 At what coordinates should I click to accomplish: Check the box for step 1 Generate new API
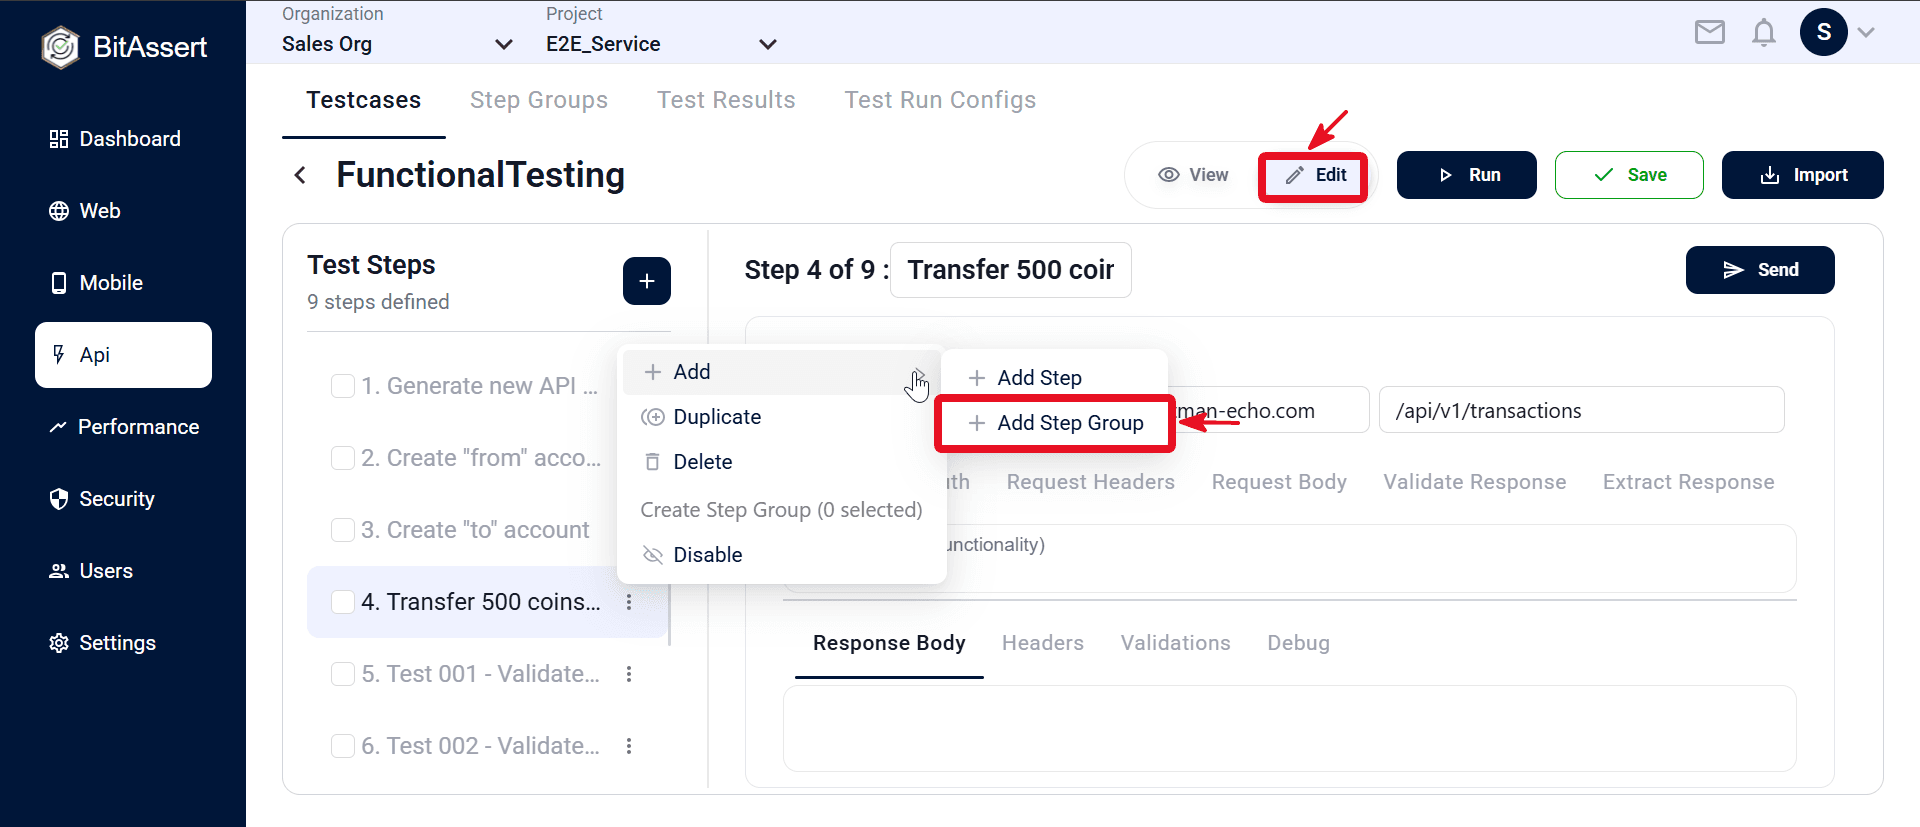[x=343, y=386]
